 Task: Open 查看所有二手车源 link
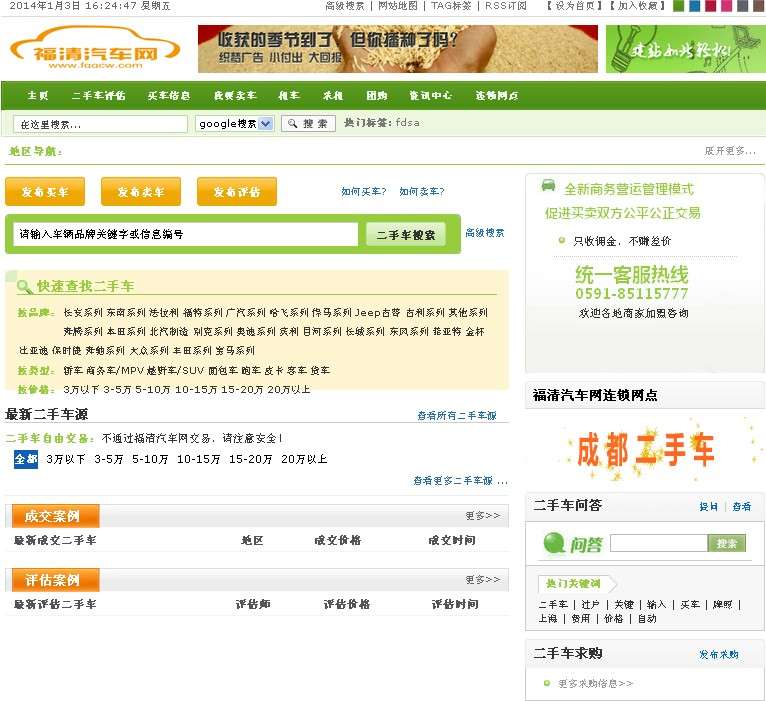point(457,416)
